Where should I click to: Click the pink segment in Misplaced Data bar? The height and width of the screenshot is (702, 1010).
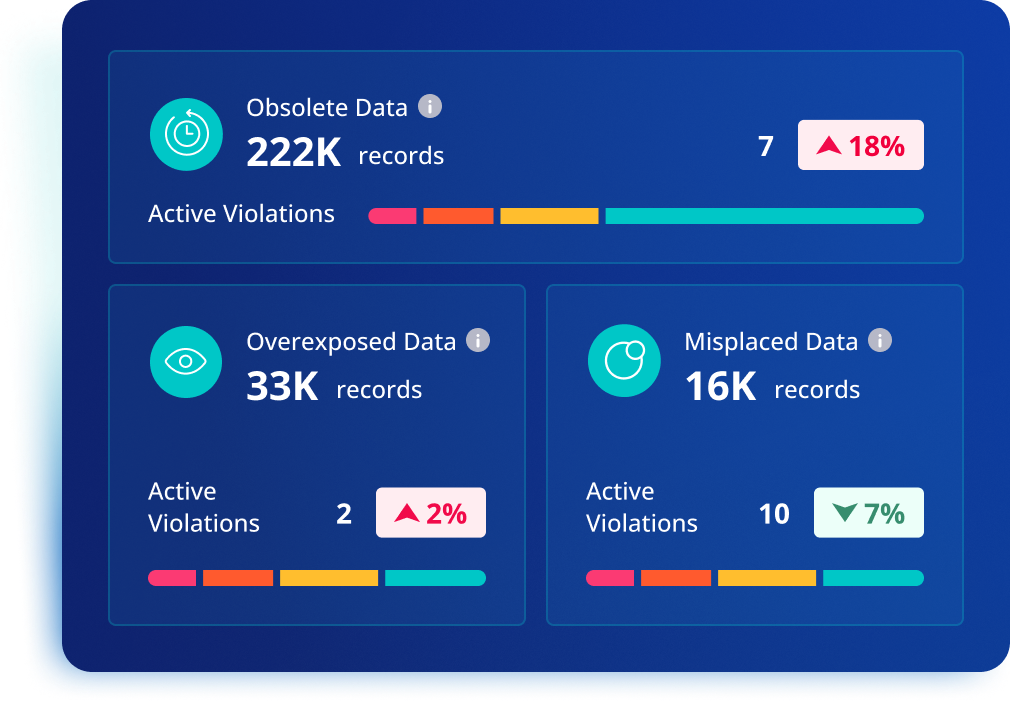(x=610, y=578)
